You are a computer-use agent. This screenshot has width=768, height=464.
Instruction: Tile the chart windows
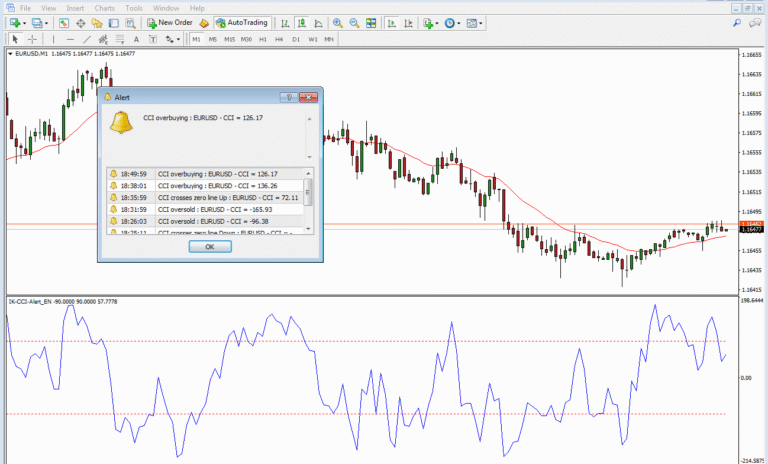tap(371, 23)
